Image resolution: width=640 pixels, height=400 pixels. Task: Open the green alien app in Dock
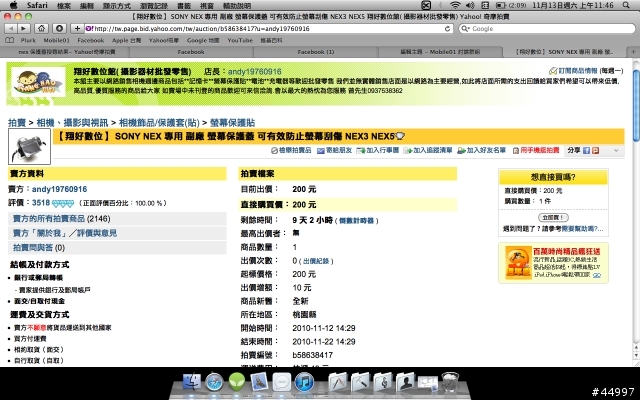coord(237,382)
